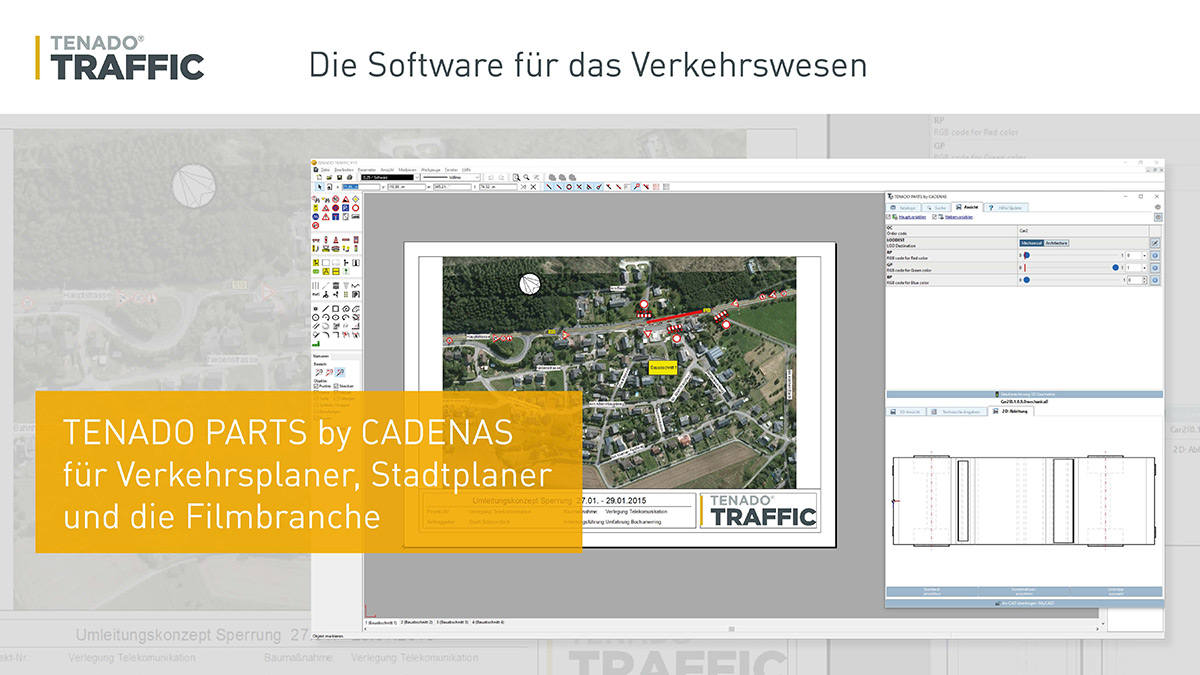Click the Kombinationen anzeigen button
Image resolution: width=1200 pixels, height=675 pixels.
click(x=1024, y=592)
